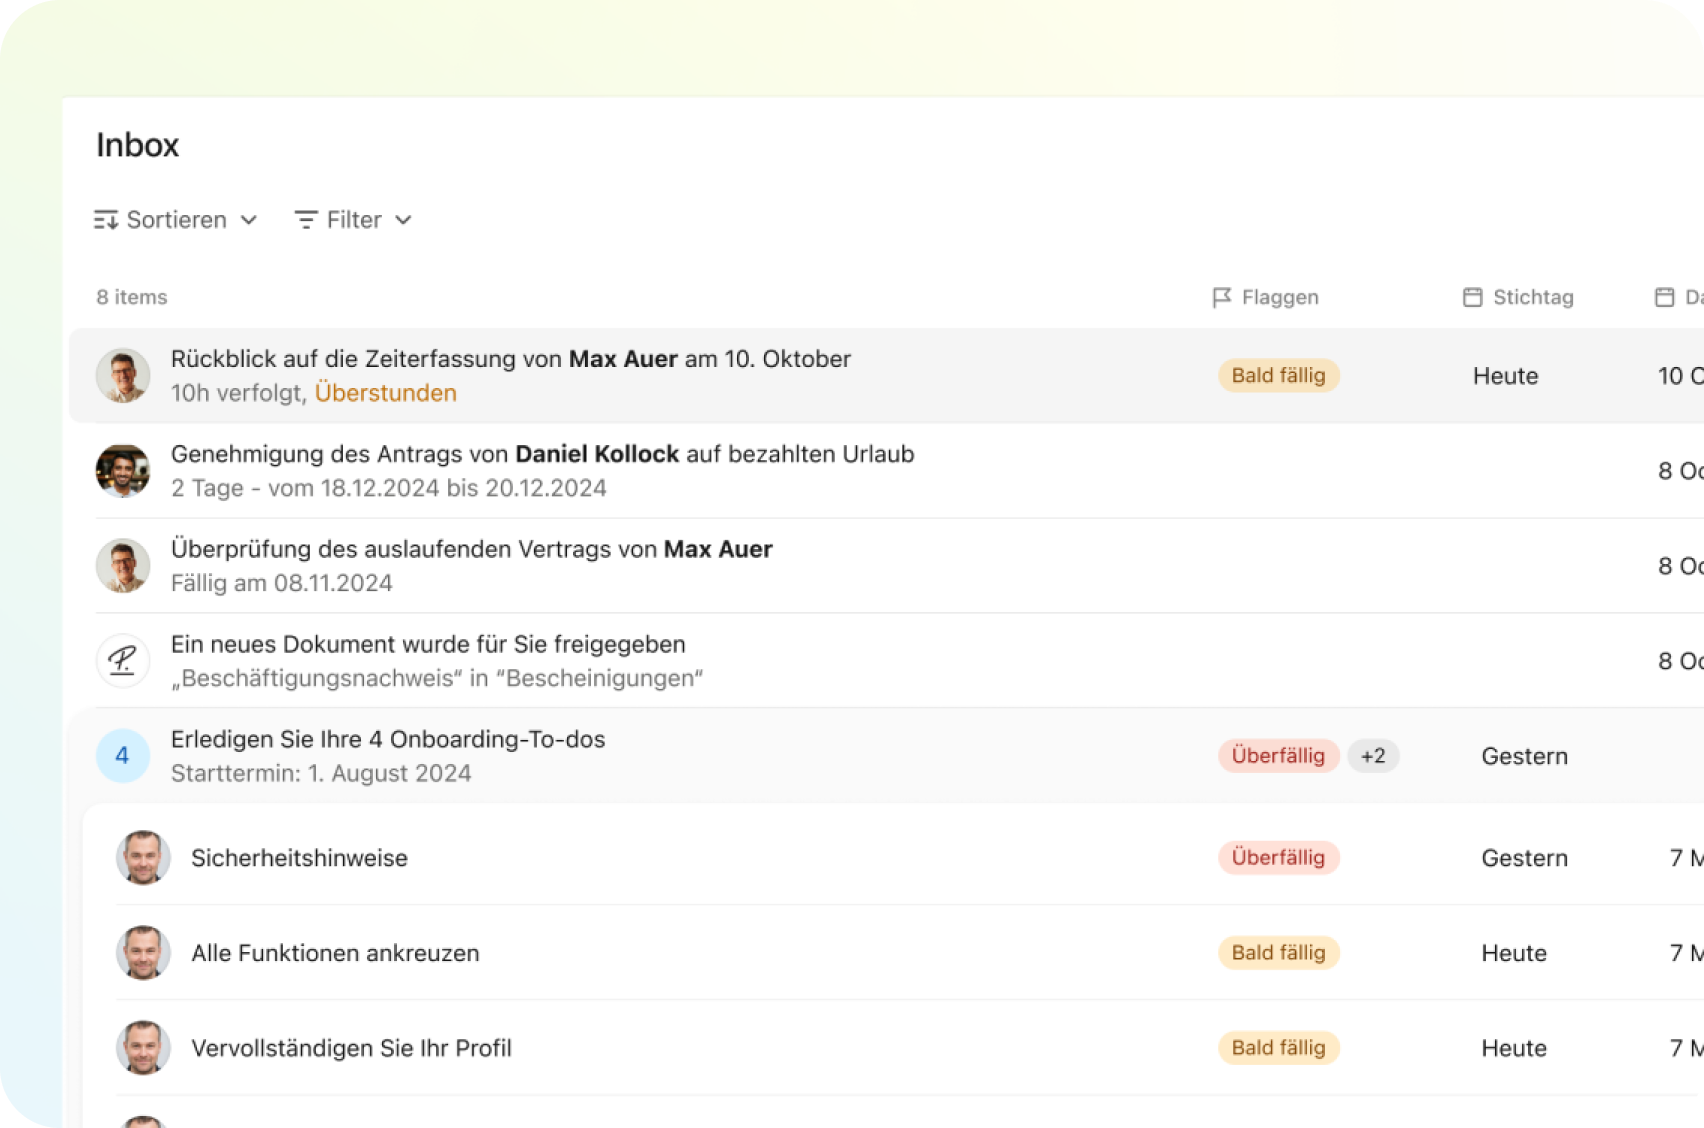Click Beschäftigungsnachweis in Bescheinigungen subtitle
This screenshot has width=1704, height=1128.
point(437,678)
